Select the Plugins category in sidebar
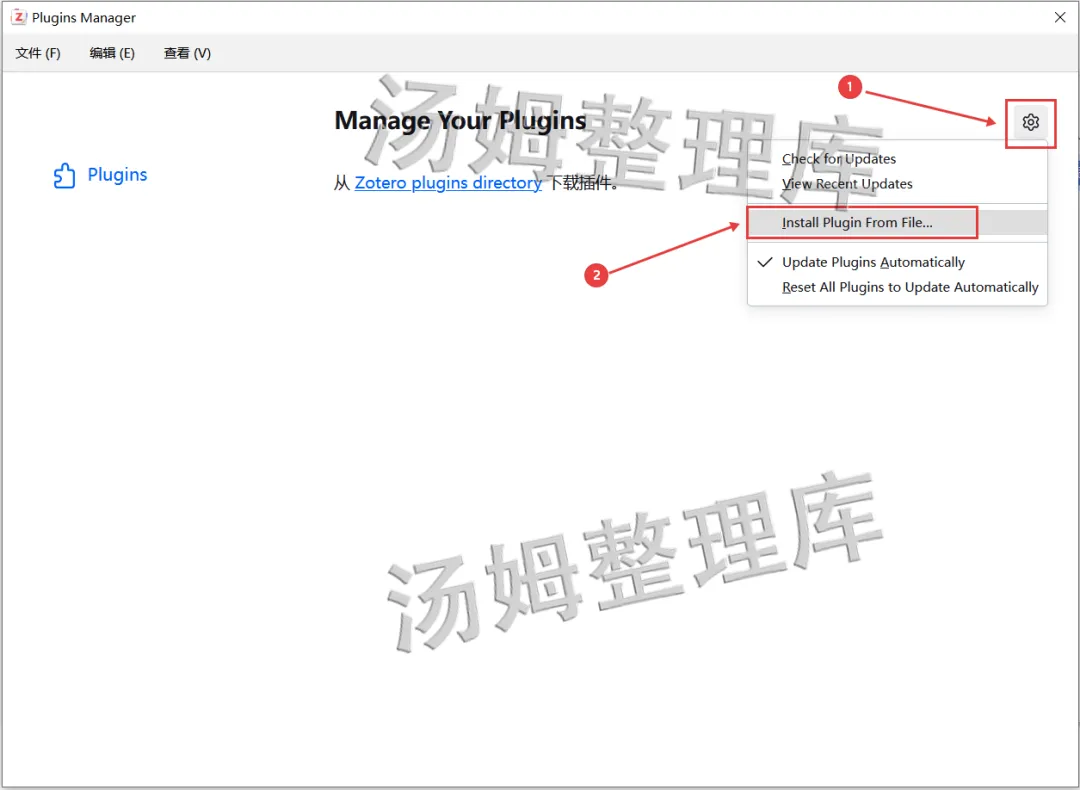 pos(100,175)
